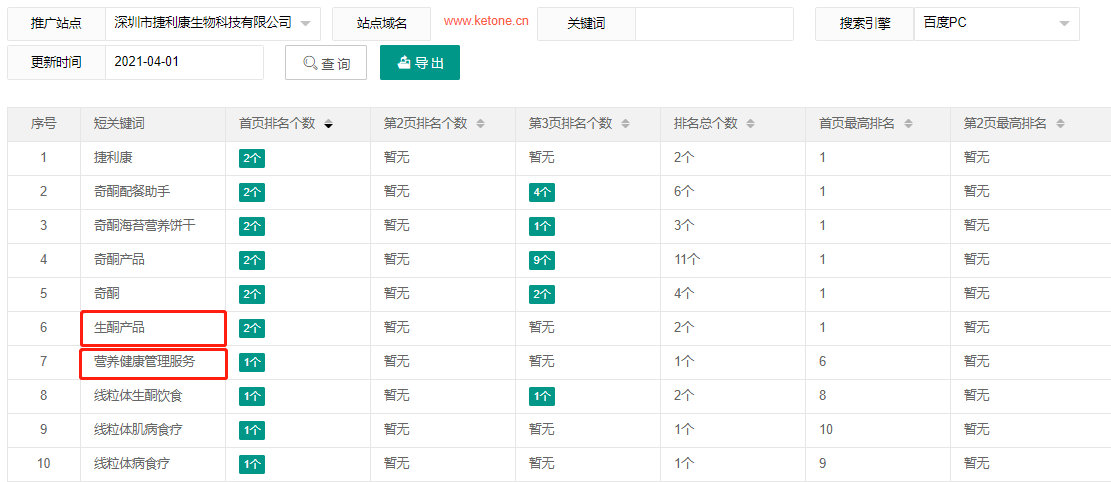Sort by 首页排名个数 column arrow
The image size is (1111, 482).
(329, 124)
